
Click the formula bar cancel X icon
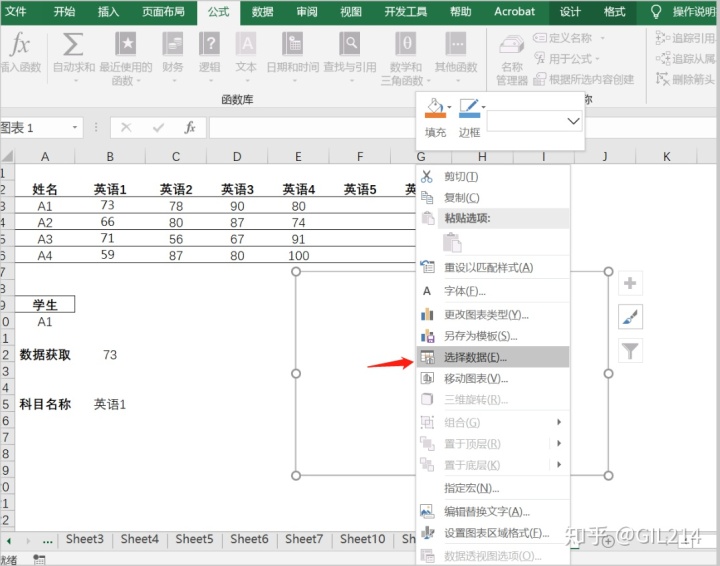126,127
